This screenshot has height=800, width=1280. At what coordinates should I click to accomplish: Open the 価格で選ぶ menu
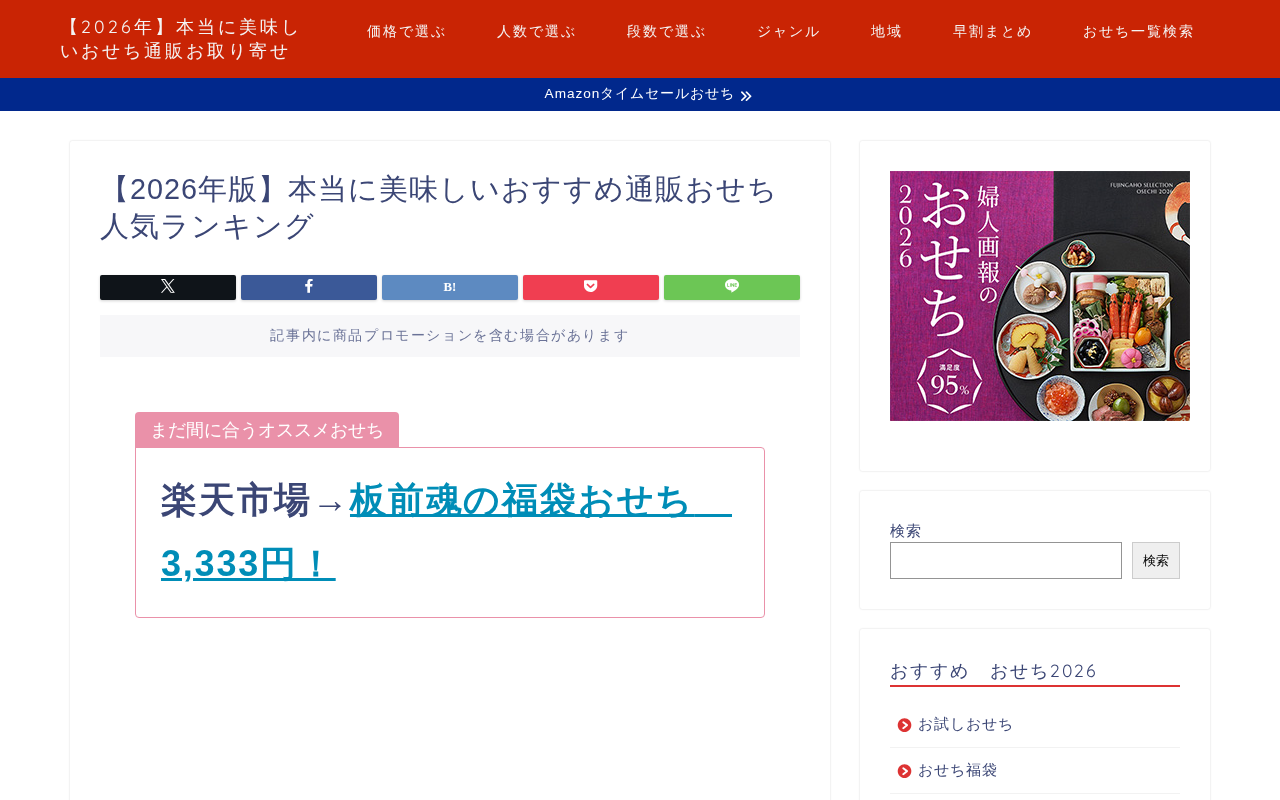pos(406,32)
